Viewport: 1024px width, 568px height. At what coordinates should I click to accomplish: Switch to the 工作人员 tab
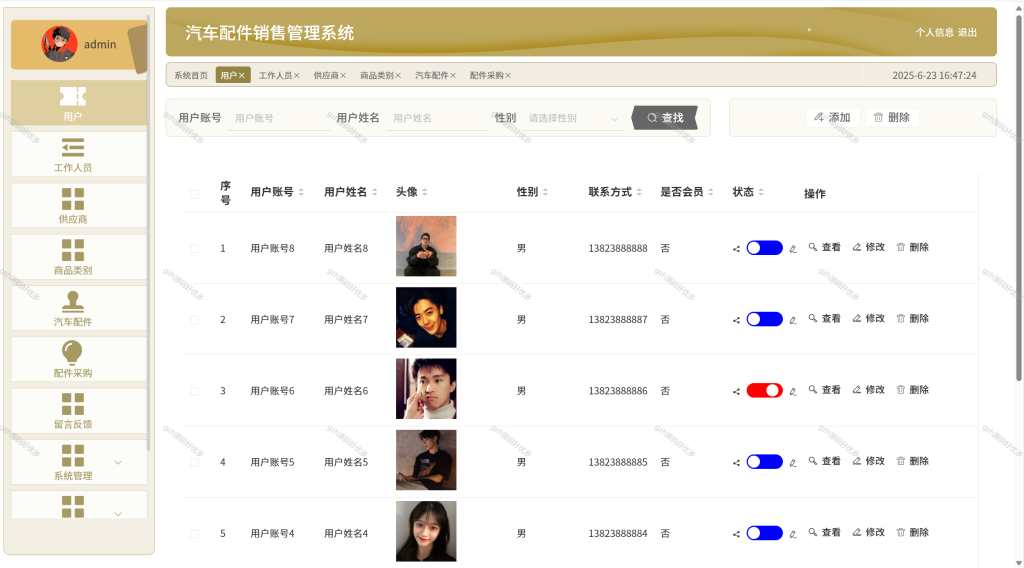(275, 76)
